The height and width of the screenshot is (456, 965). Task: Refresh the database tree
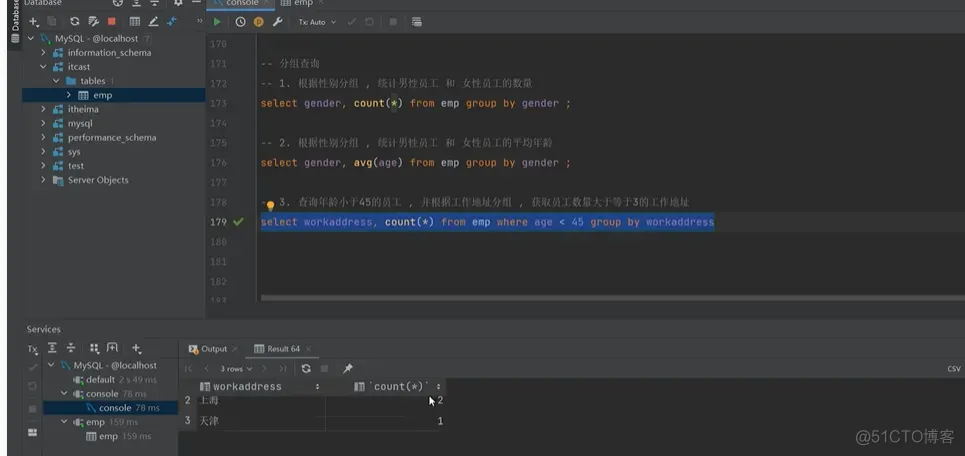click(74, 22)
